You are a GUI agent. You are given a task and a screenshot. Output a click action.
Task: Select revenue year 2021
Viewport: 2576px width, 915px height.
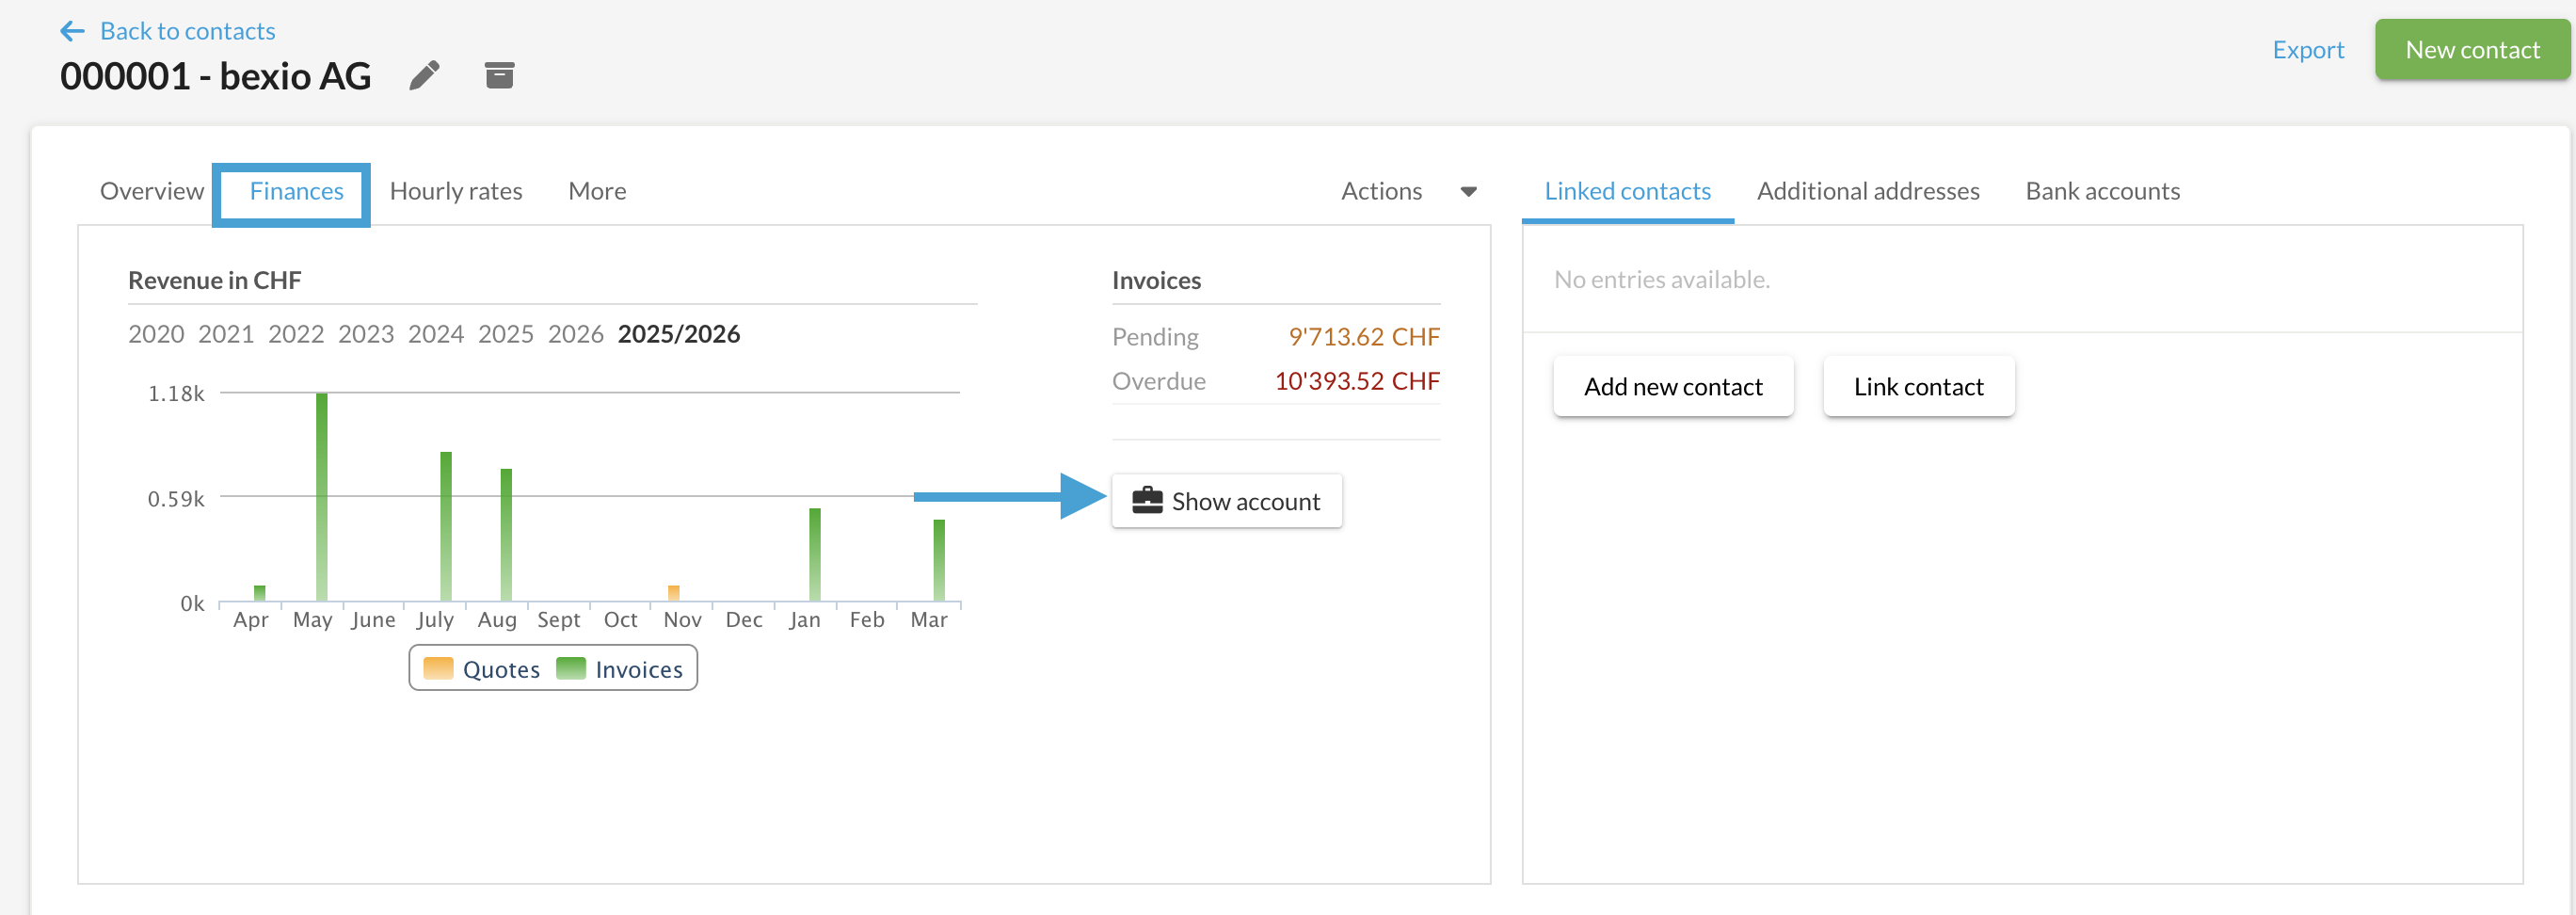[x=226, y=334]
